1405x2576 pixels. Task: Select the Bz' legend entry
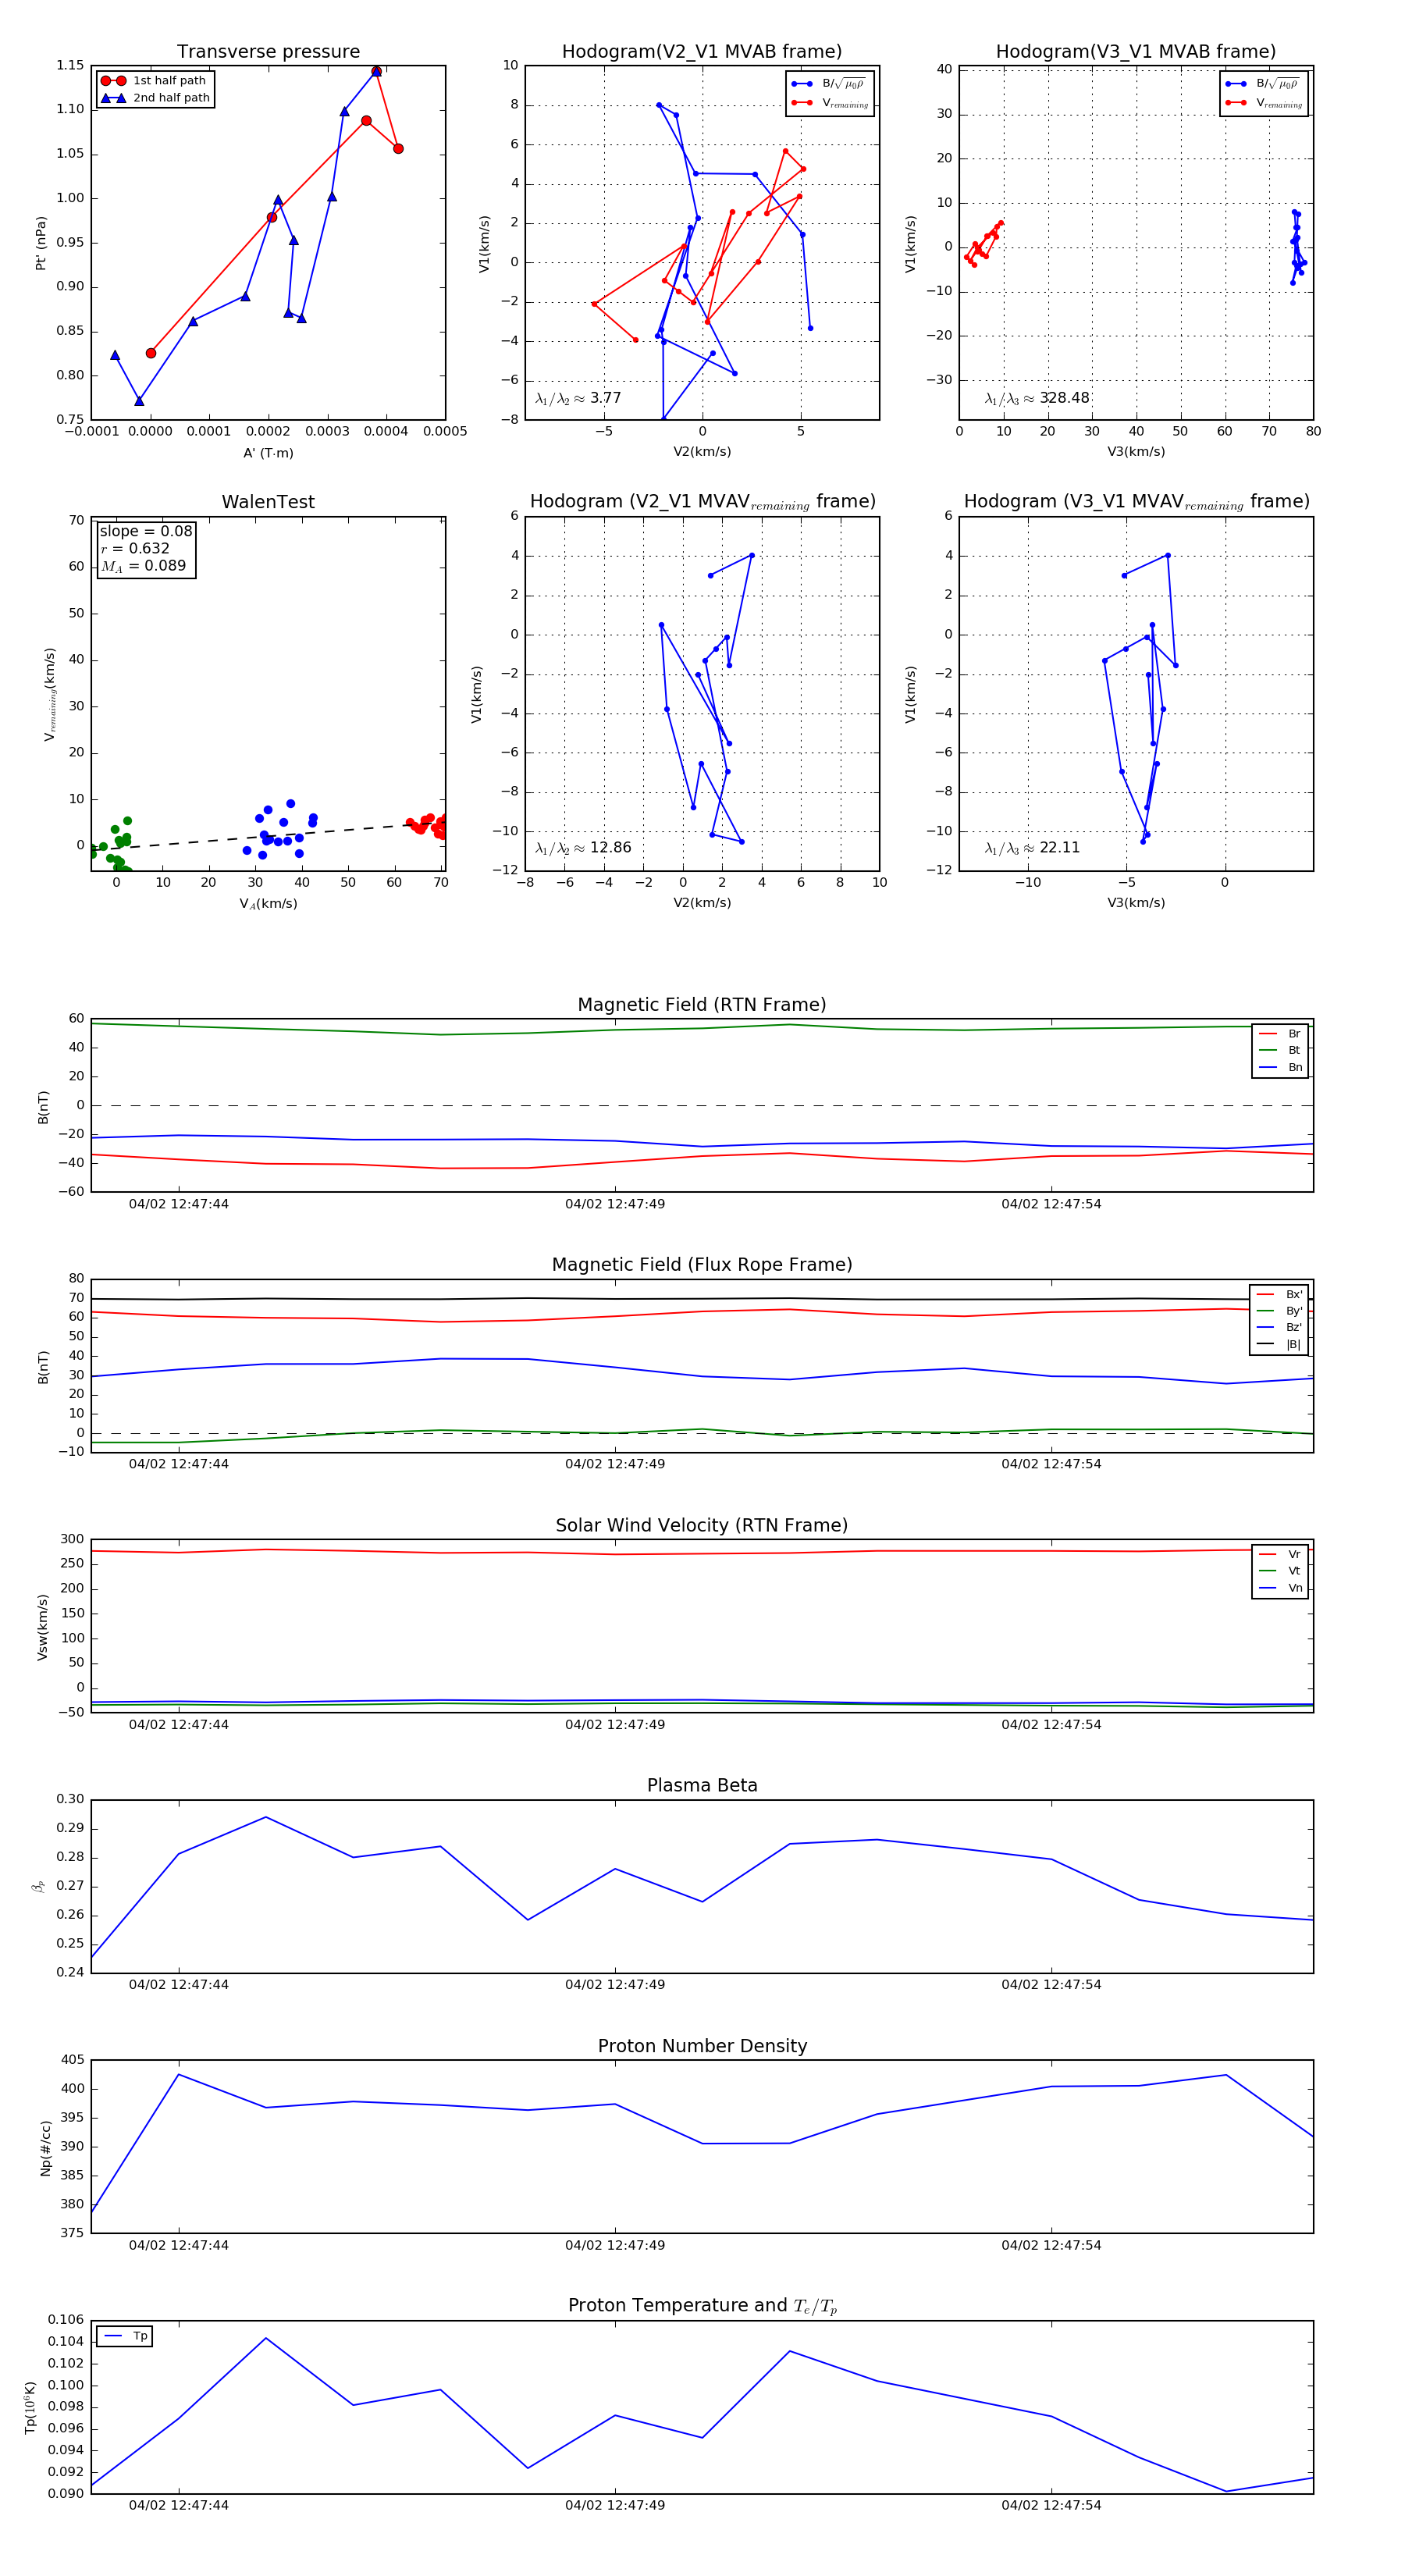click(1280, 1327)
